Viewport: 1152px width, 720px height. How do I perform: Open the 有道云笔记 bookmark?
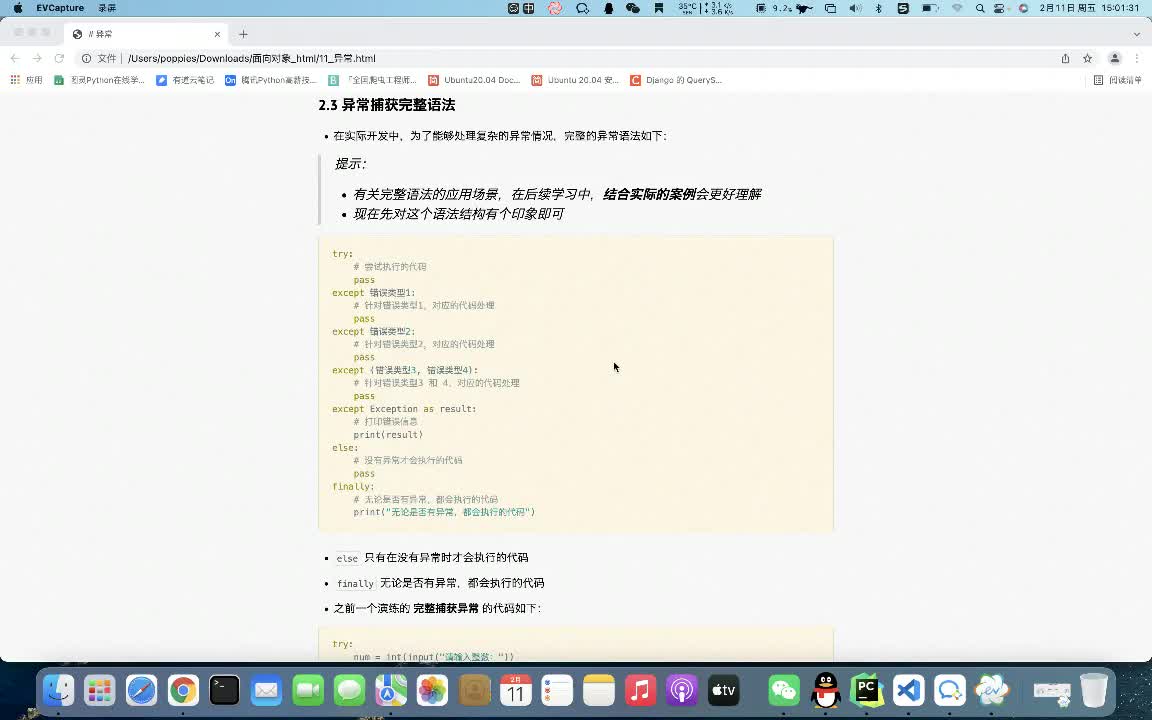(x=185, y=80)
